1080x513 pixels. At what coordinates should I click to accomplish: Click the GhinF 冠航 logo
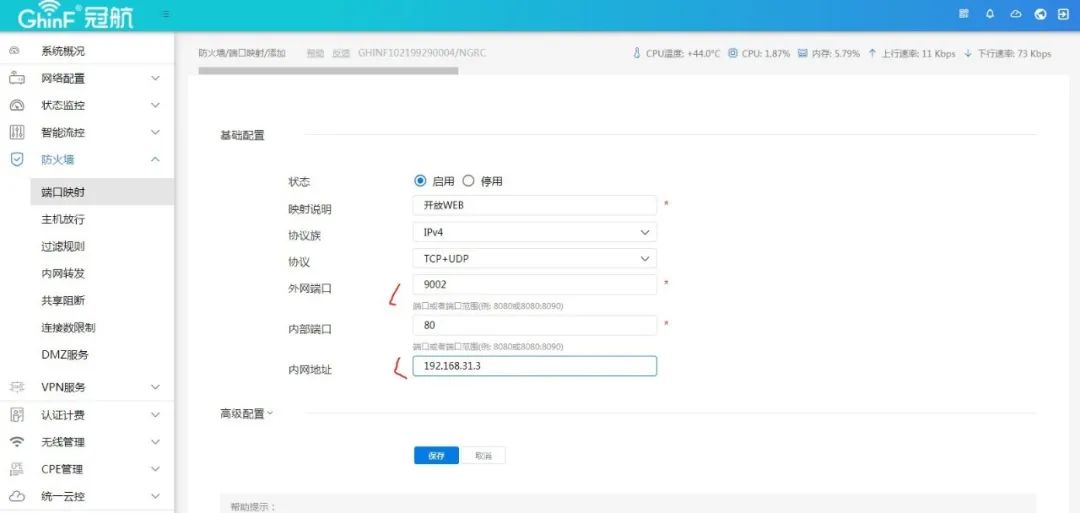pyautogui.click(x=76, y=15)
